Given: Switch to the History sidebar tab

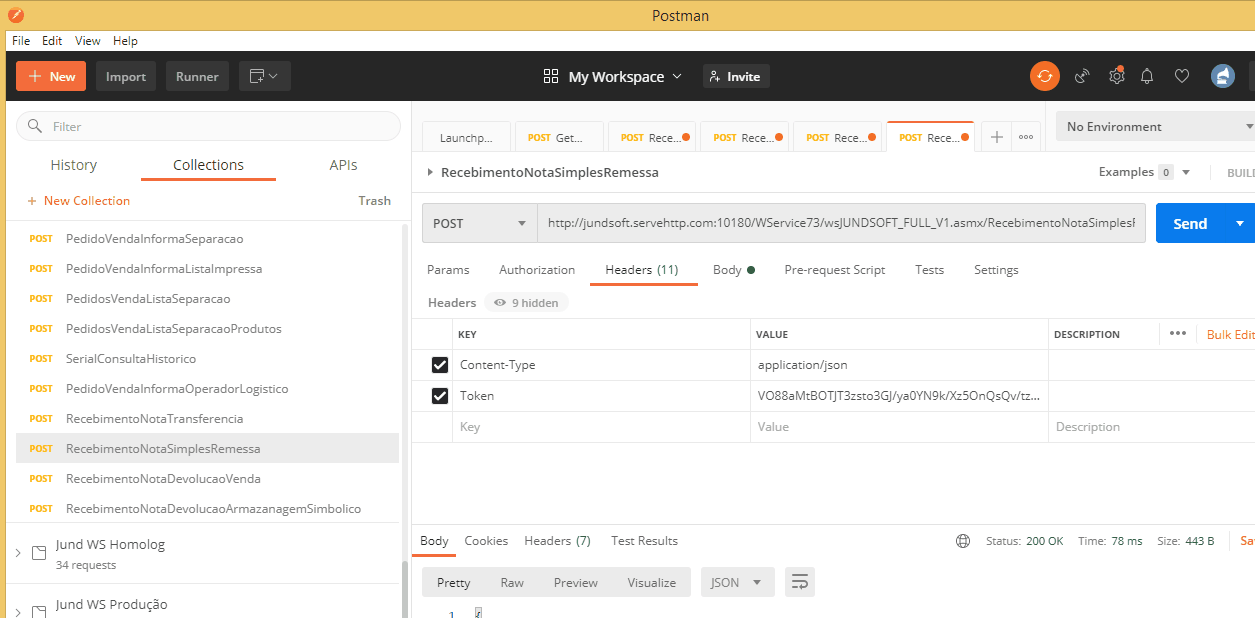Looking at the screenshot, I should coord(74,165).
